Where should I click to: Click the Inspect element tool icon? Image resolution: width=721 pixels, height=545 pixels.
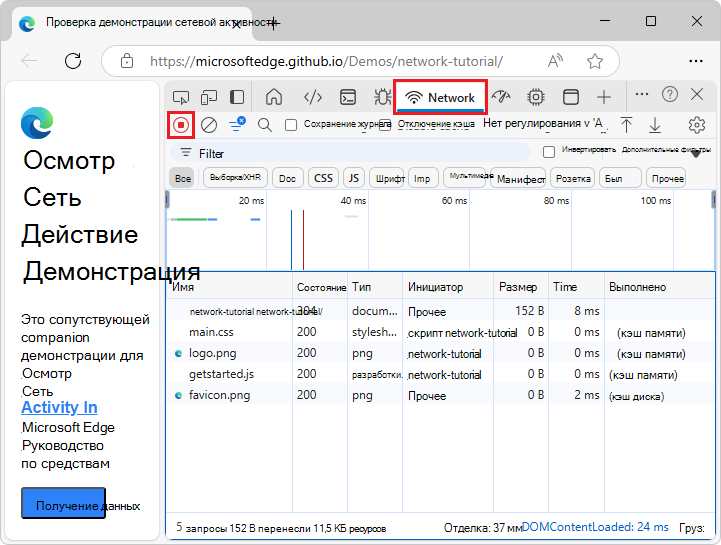point(181,97)
